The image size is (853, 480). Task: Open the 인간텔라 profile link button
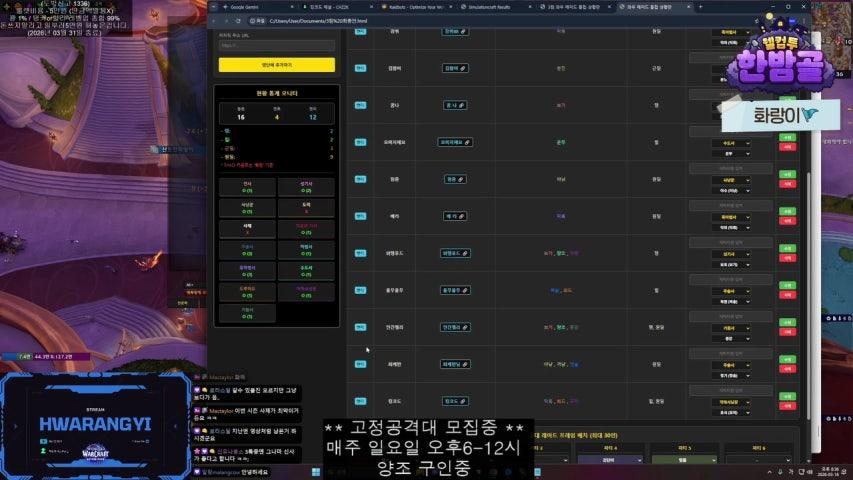(455, 327)
